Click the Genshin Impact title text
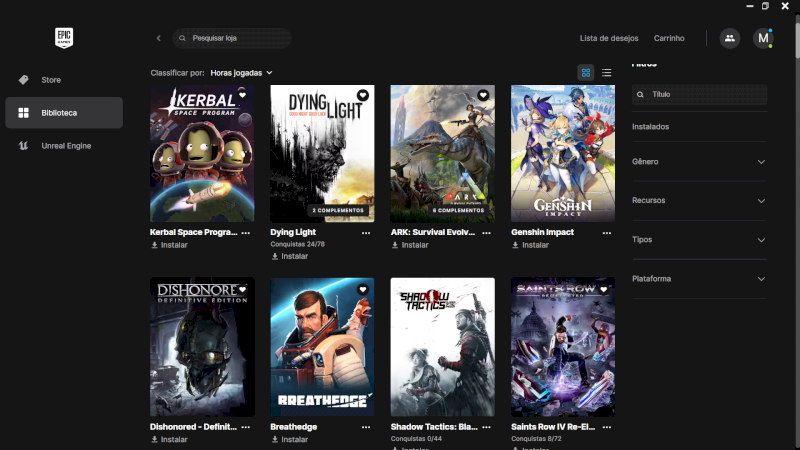800x450 pixels. click(542, 232)
